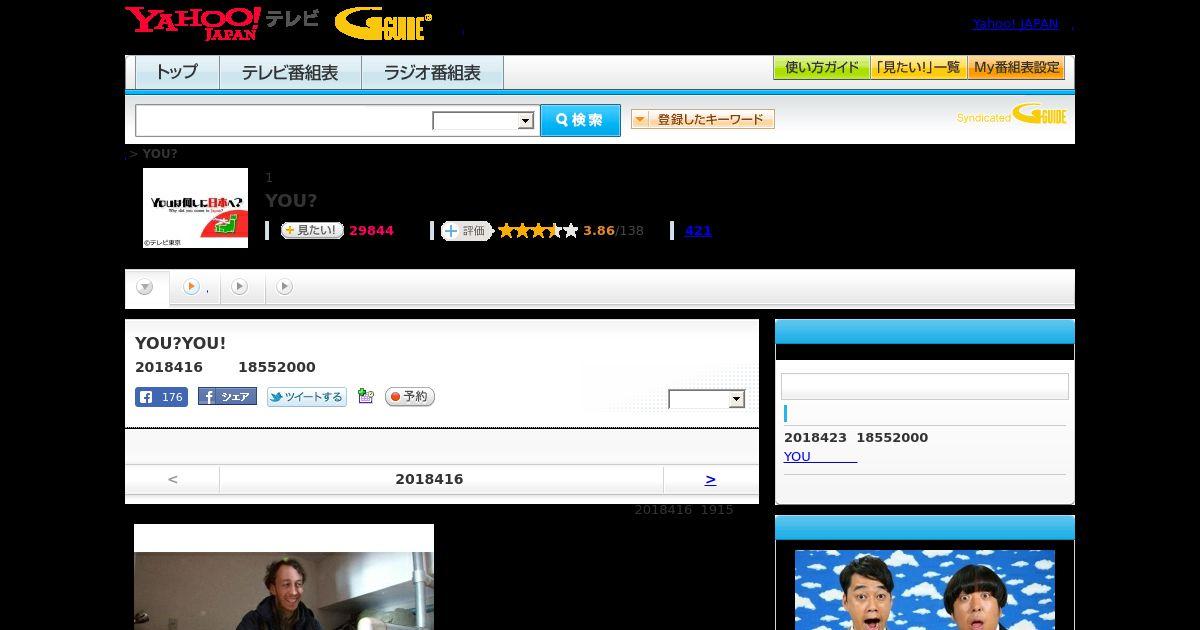
Task: Click the Facebook シェア button
Action: pos(227,397)
